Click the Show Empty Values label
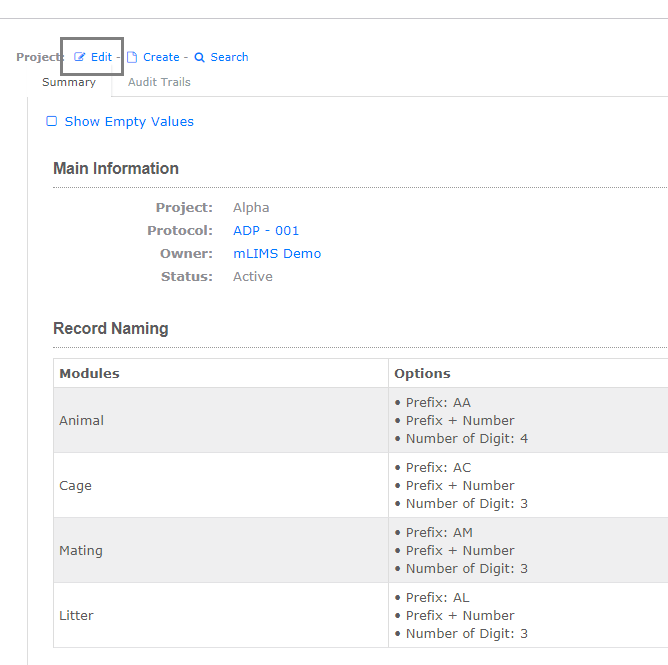 (129, 121)
